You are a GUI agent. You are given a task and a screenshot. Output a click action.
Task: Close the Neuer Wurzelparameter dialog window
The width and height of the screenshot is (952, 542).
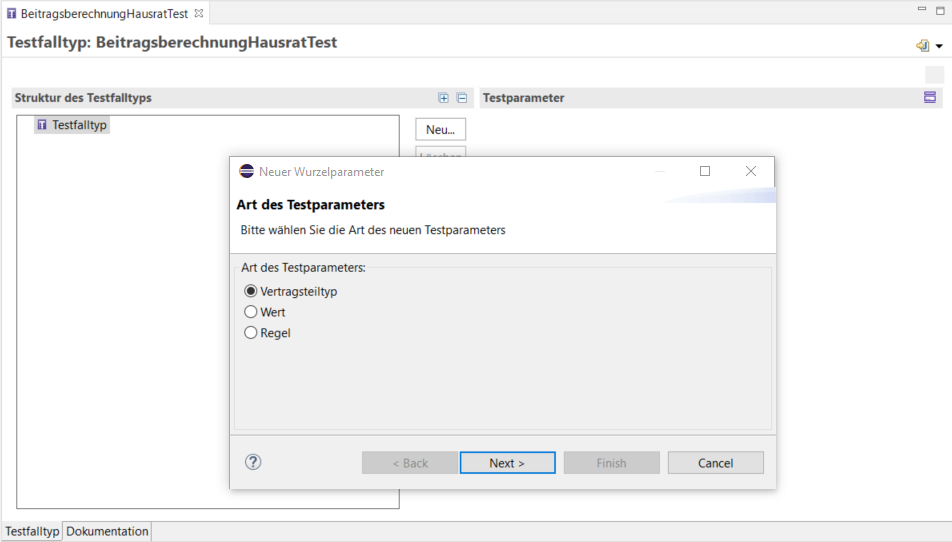(751, 171)
